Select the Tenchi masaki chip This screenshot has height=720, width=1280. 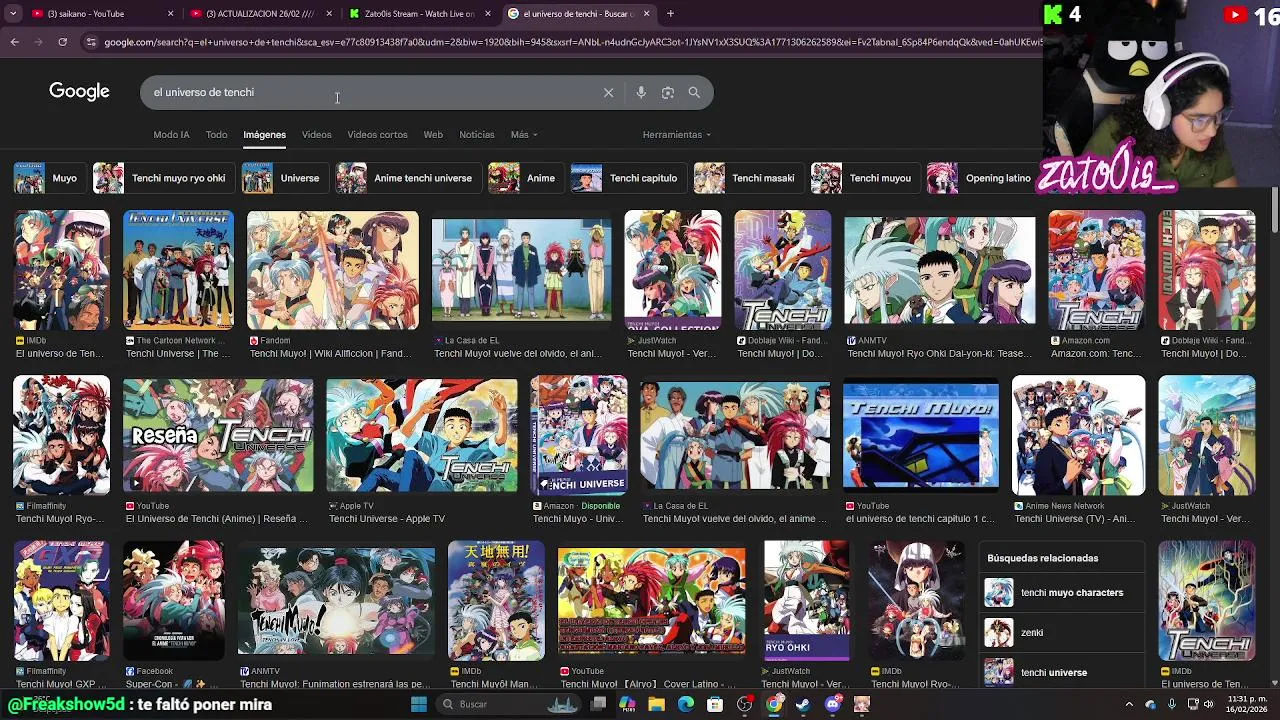pyautogui.click(x=748, y=178)
